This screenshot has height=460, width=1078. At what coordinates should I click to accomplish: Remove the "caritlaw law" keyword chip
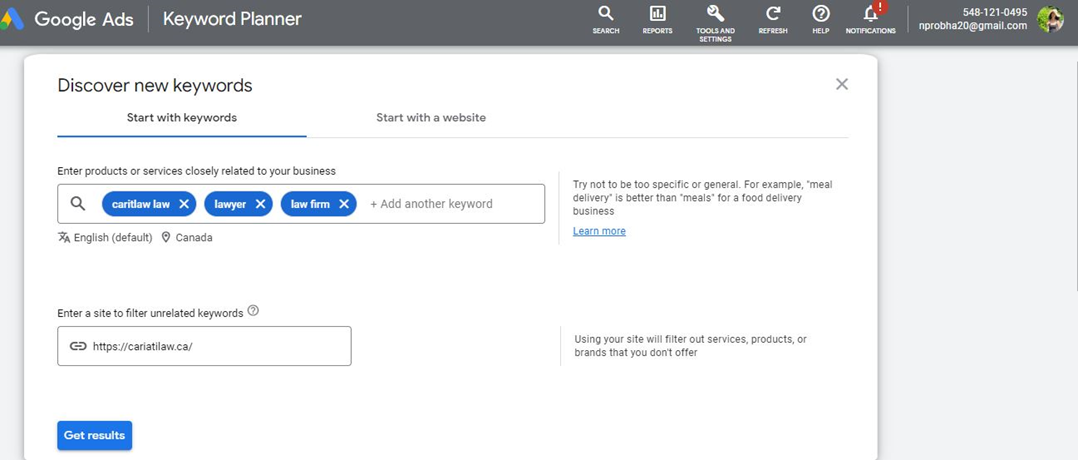(184, 204)
